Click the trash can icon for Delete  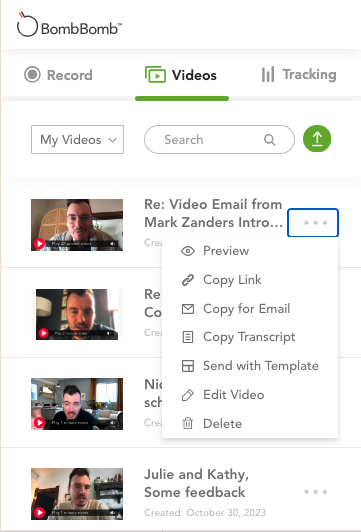(188, 423)
